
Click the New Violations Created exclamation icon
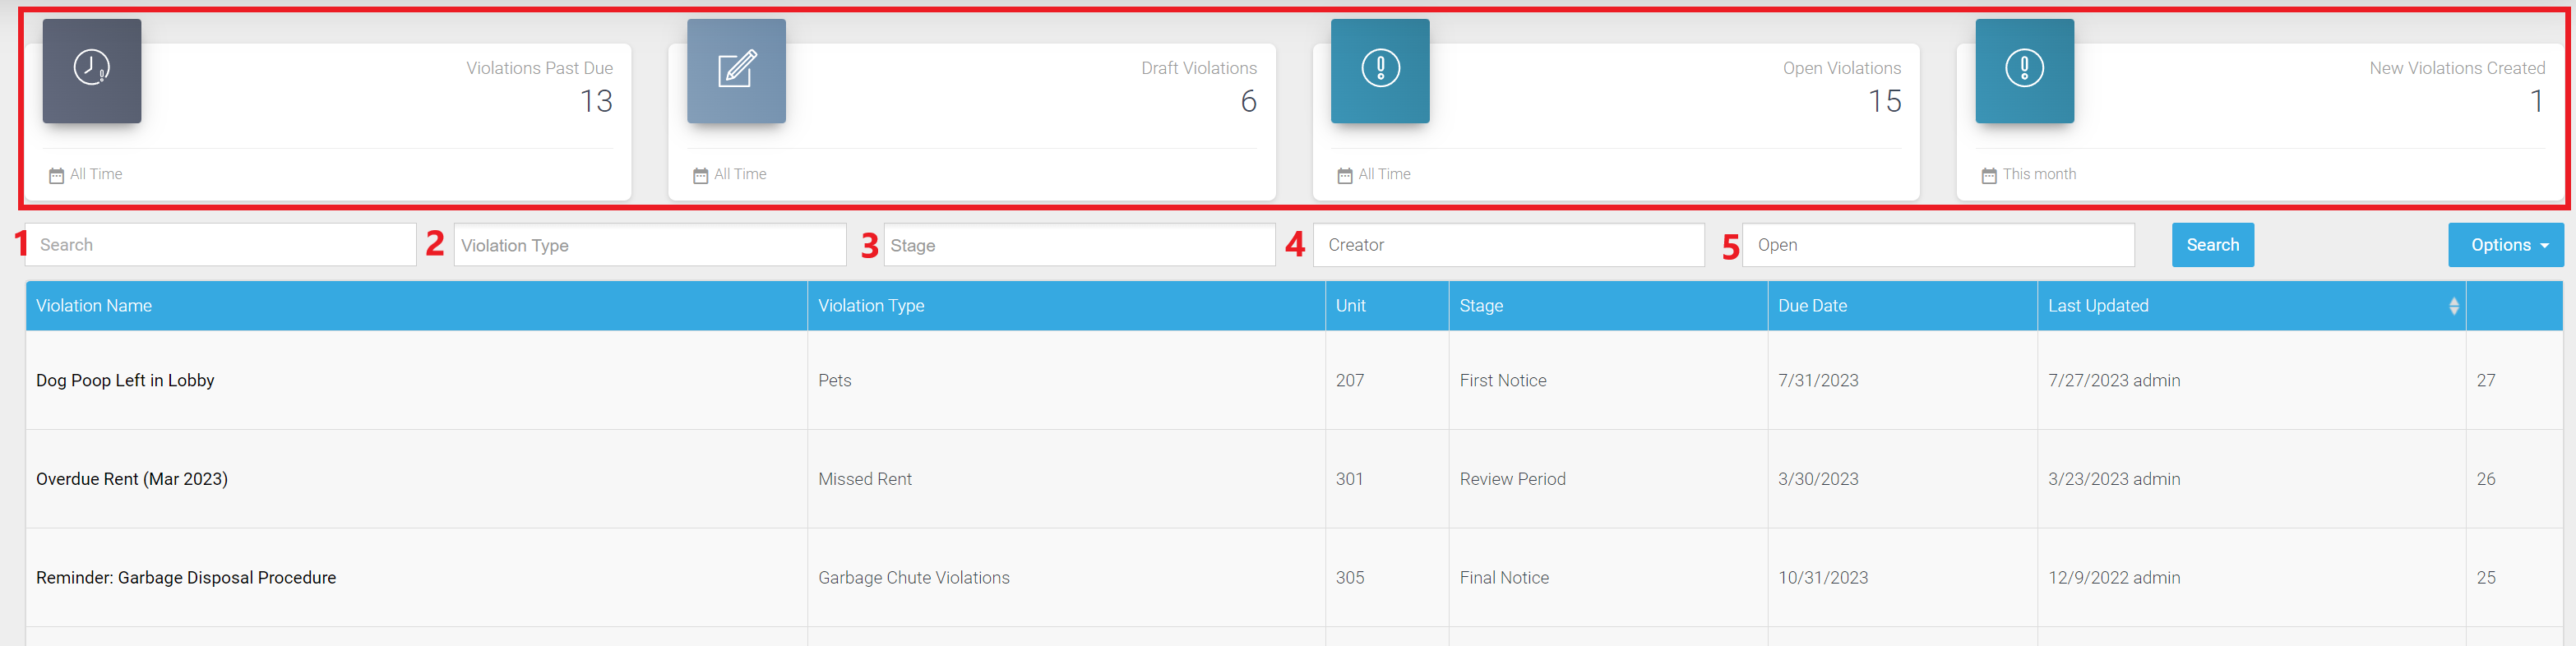pos(2024,69)
